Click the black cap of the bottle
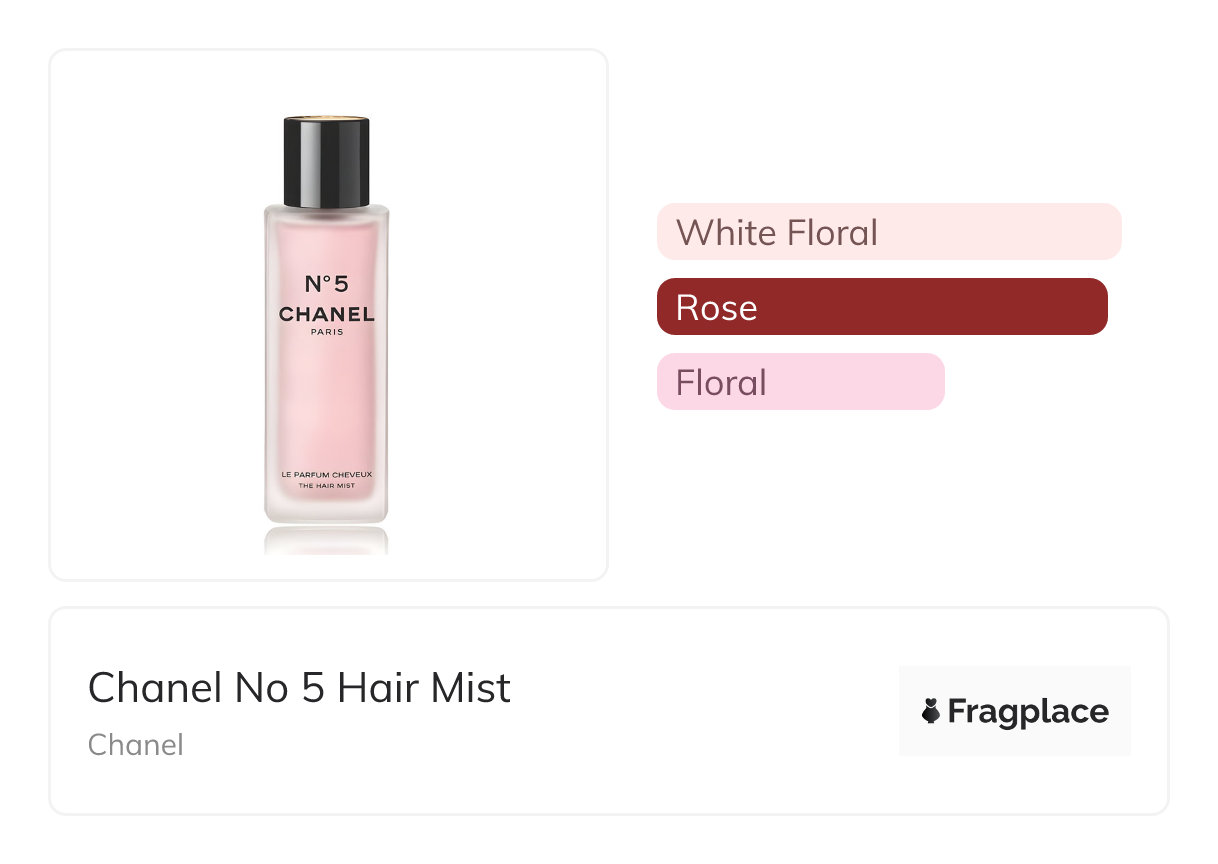1218x864 pixels. point(326,163)
